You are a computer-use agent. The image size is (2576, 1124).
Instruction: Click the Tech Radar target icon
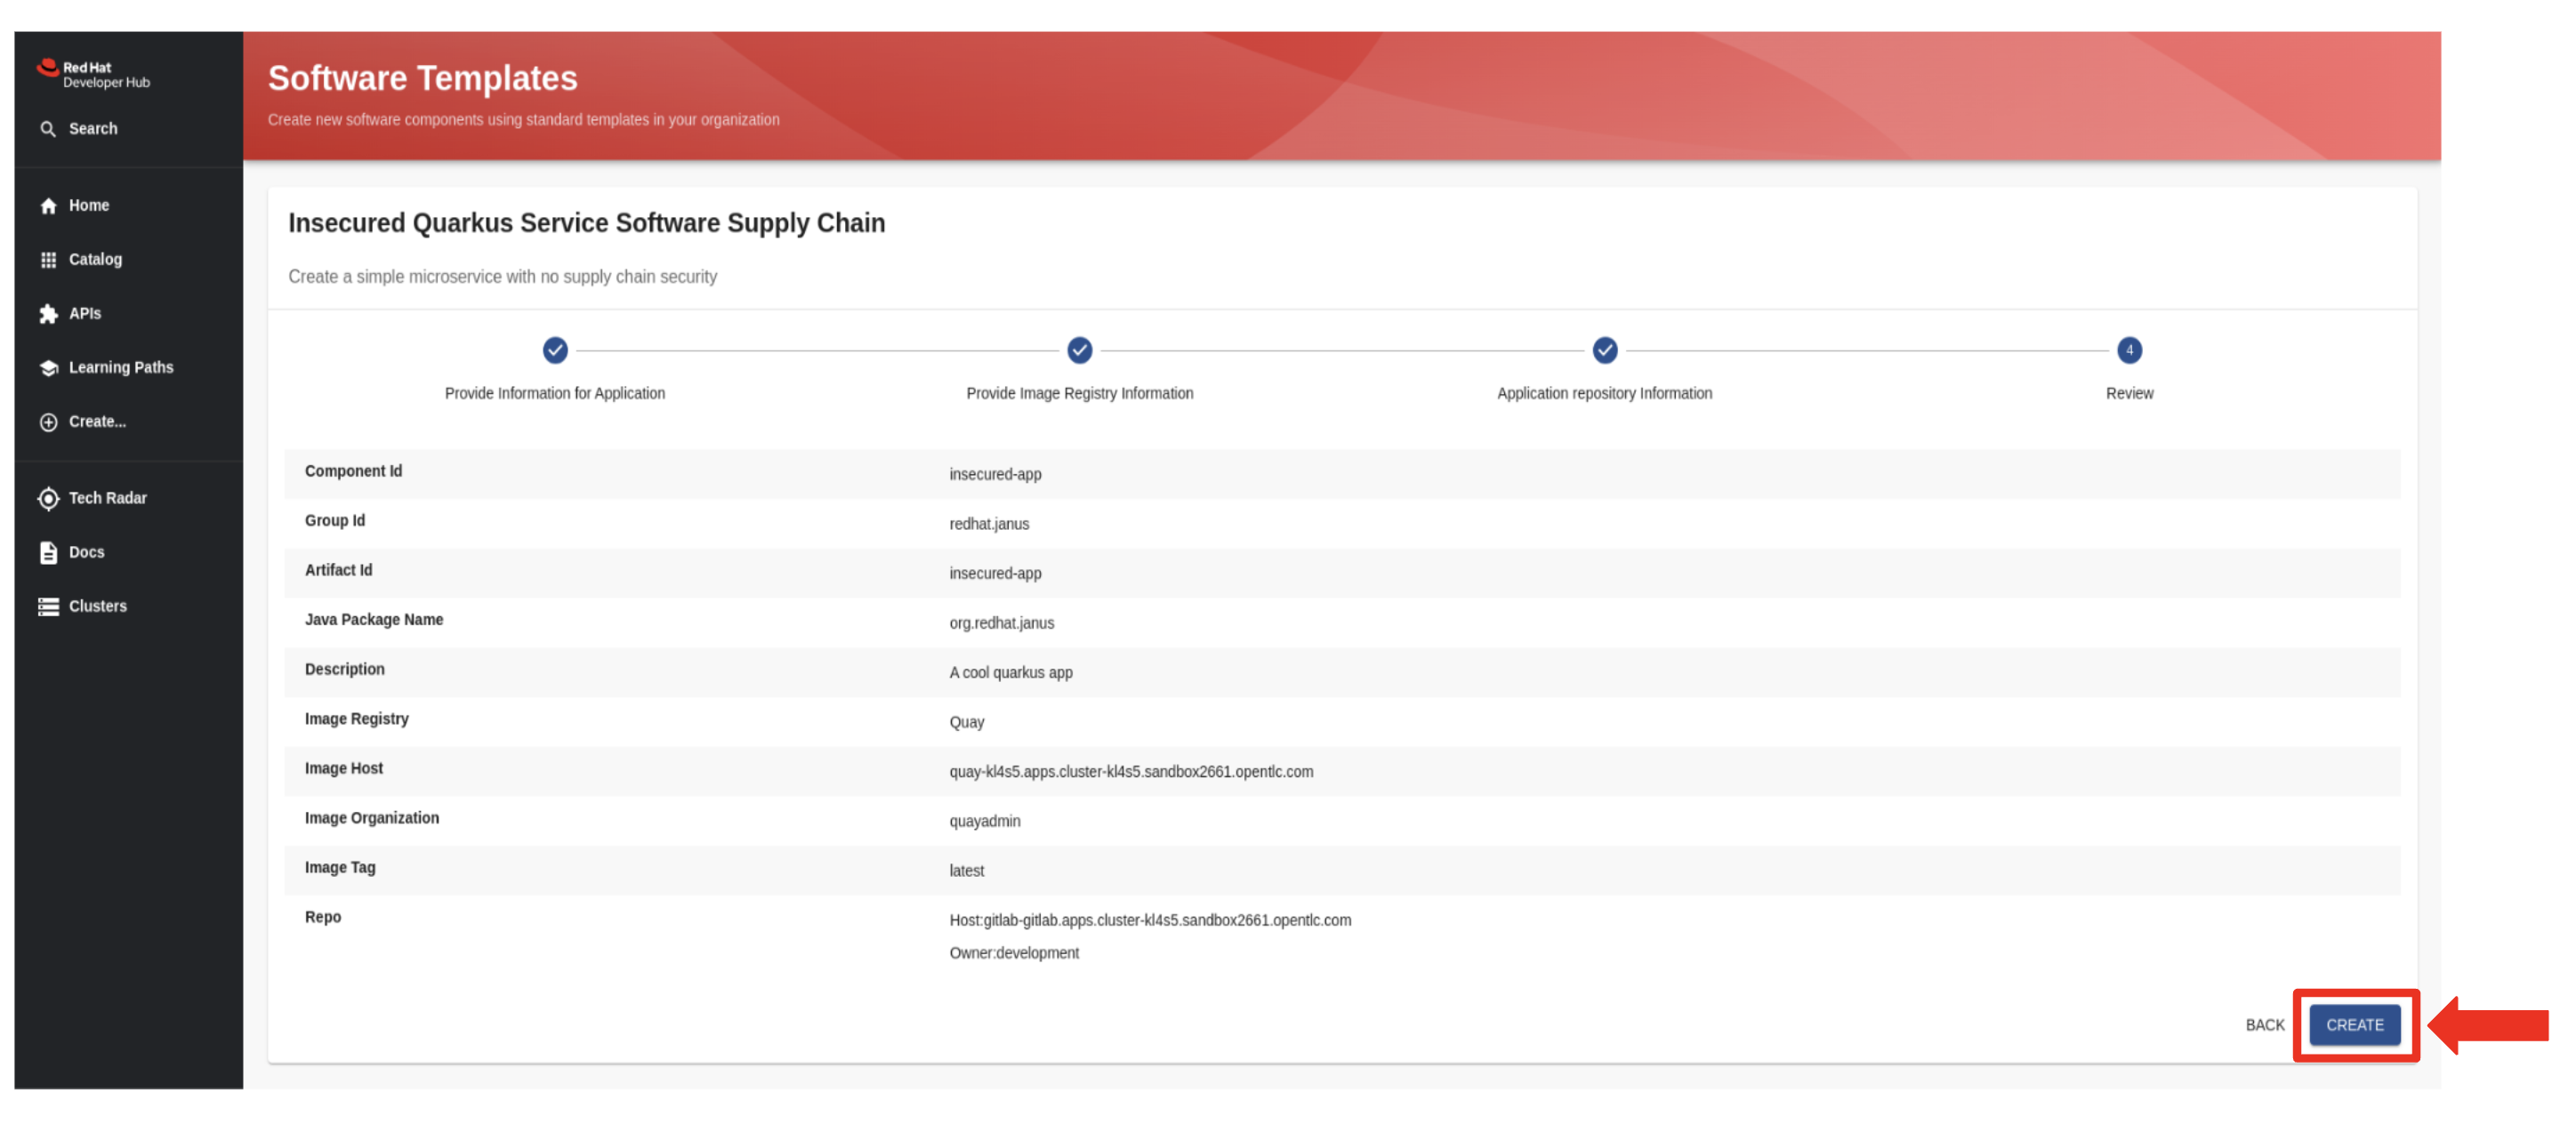point(48,498)
